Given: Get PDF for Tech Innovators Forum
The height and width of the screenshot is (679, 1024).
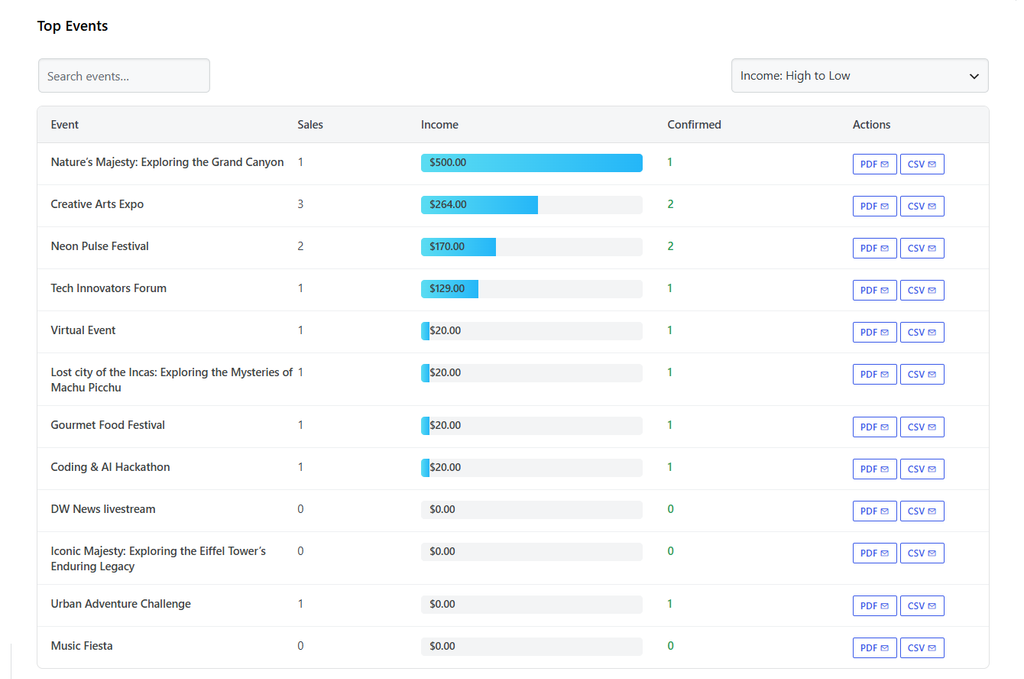Looking at the screenshot, I should [x=874, y=290].
